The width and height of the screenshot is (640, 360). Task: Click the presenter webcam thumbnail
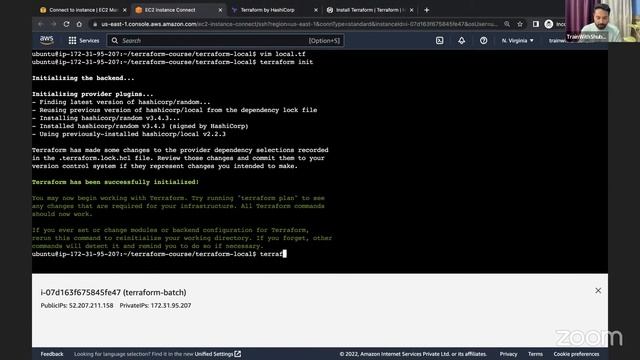pyautogui.click(x=602, y=20)
